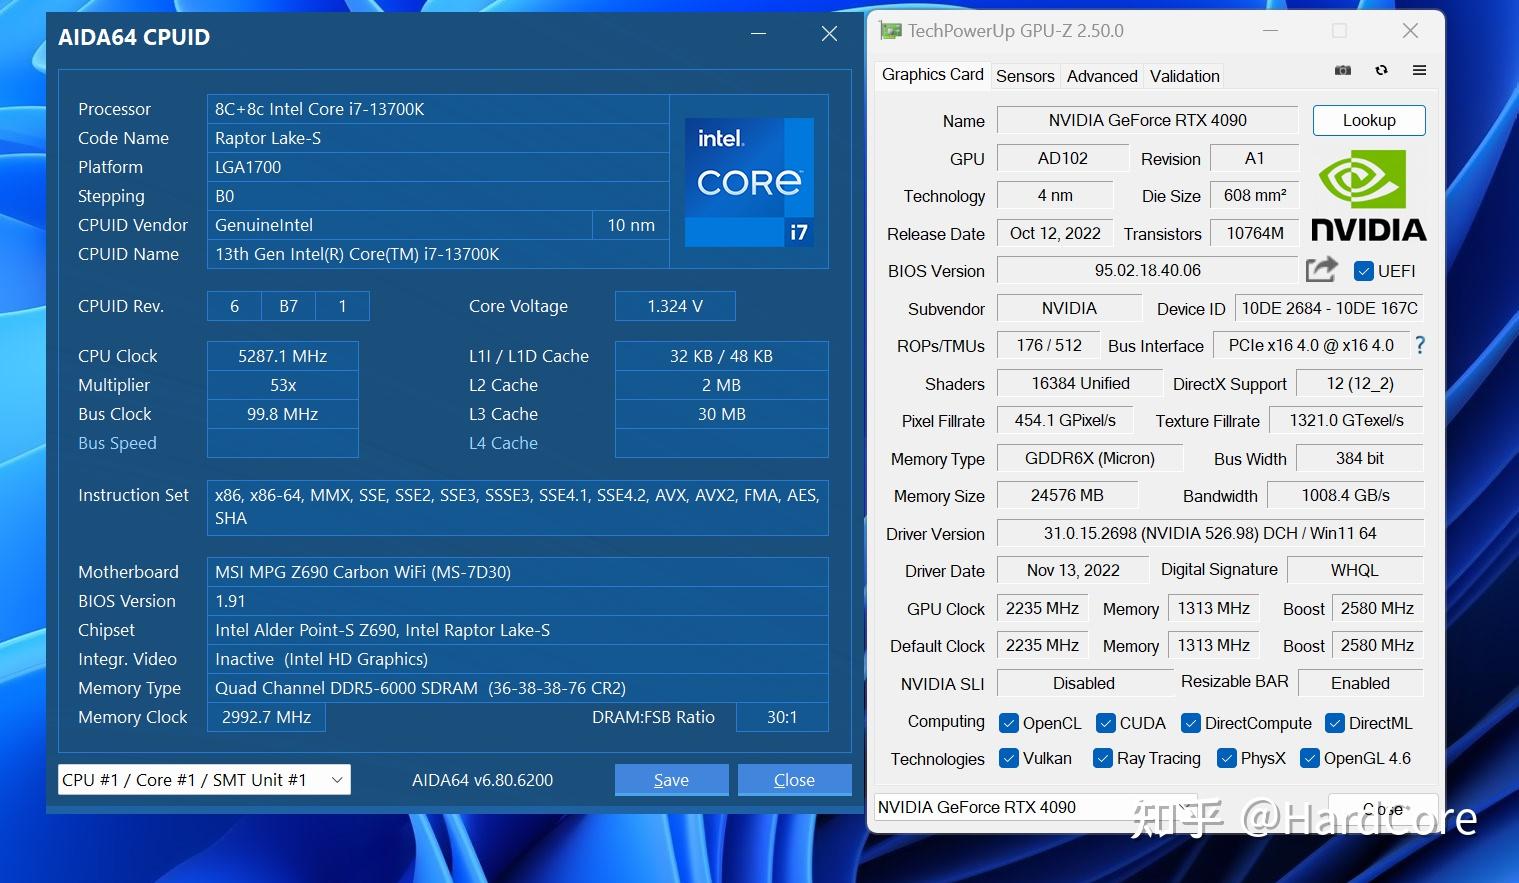
Task: Click the Instruction Set list text
Action: [518, 506]
